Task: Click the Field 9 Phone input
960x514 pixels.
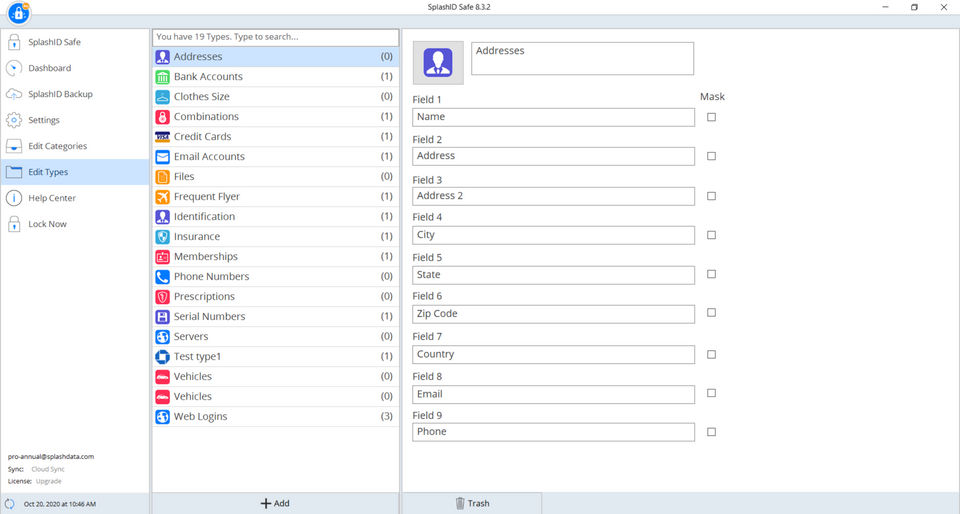Action: (x=553, y=432)
